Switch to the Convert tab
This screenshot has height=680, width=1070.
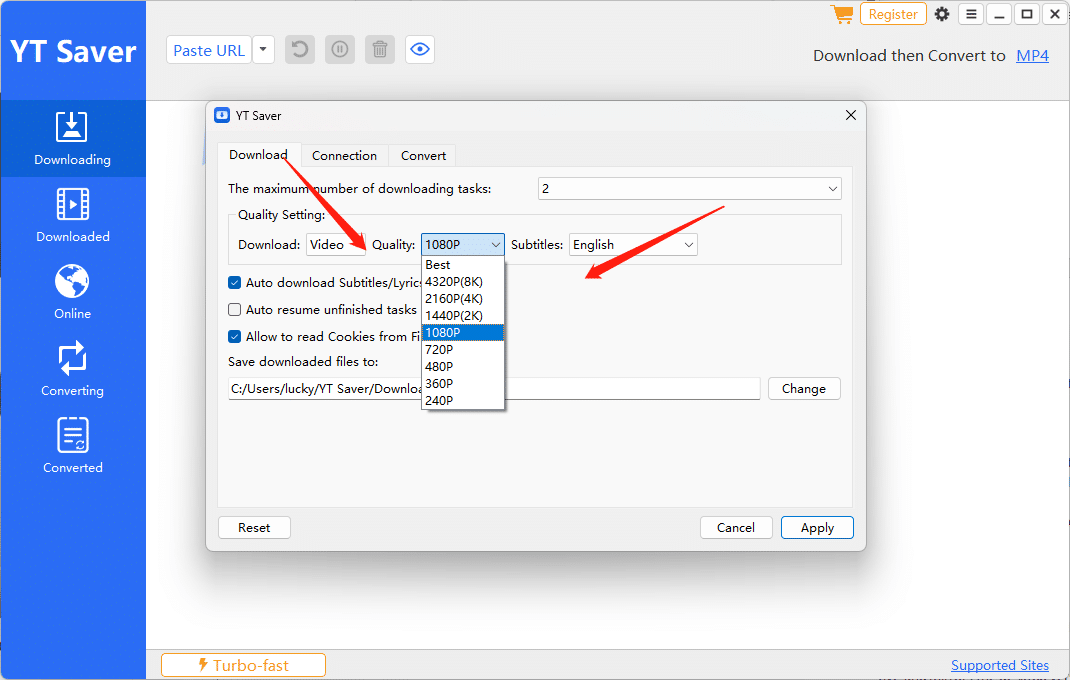click(423, 156)
